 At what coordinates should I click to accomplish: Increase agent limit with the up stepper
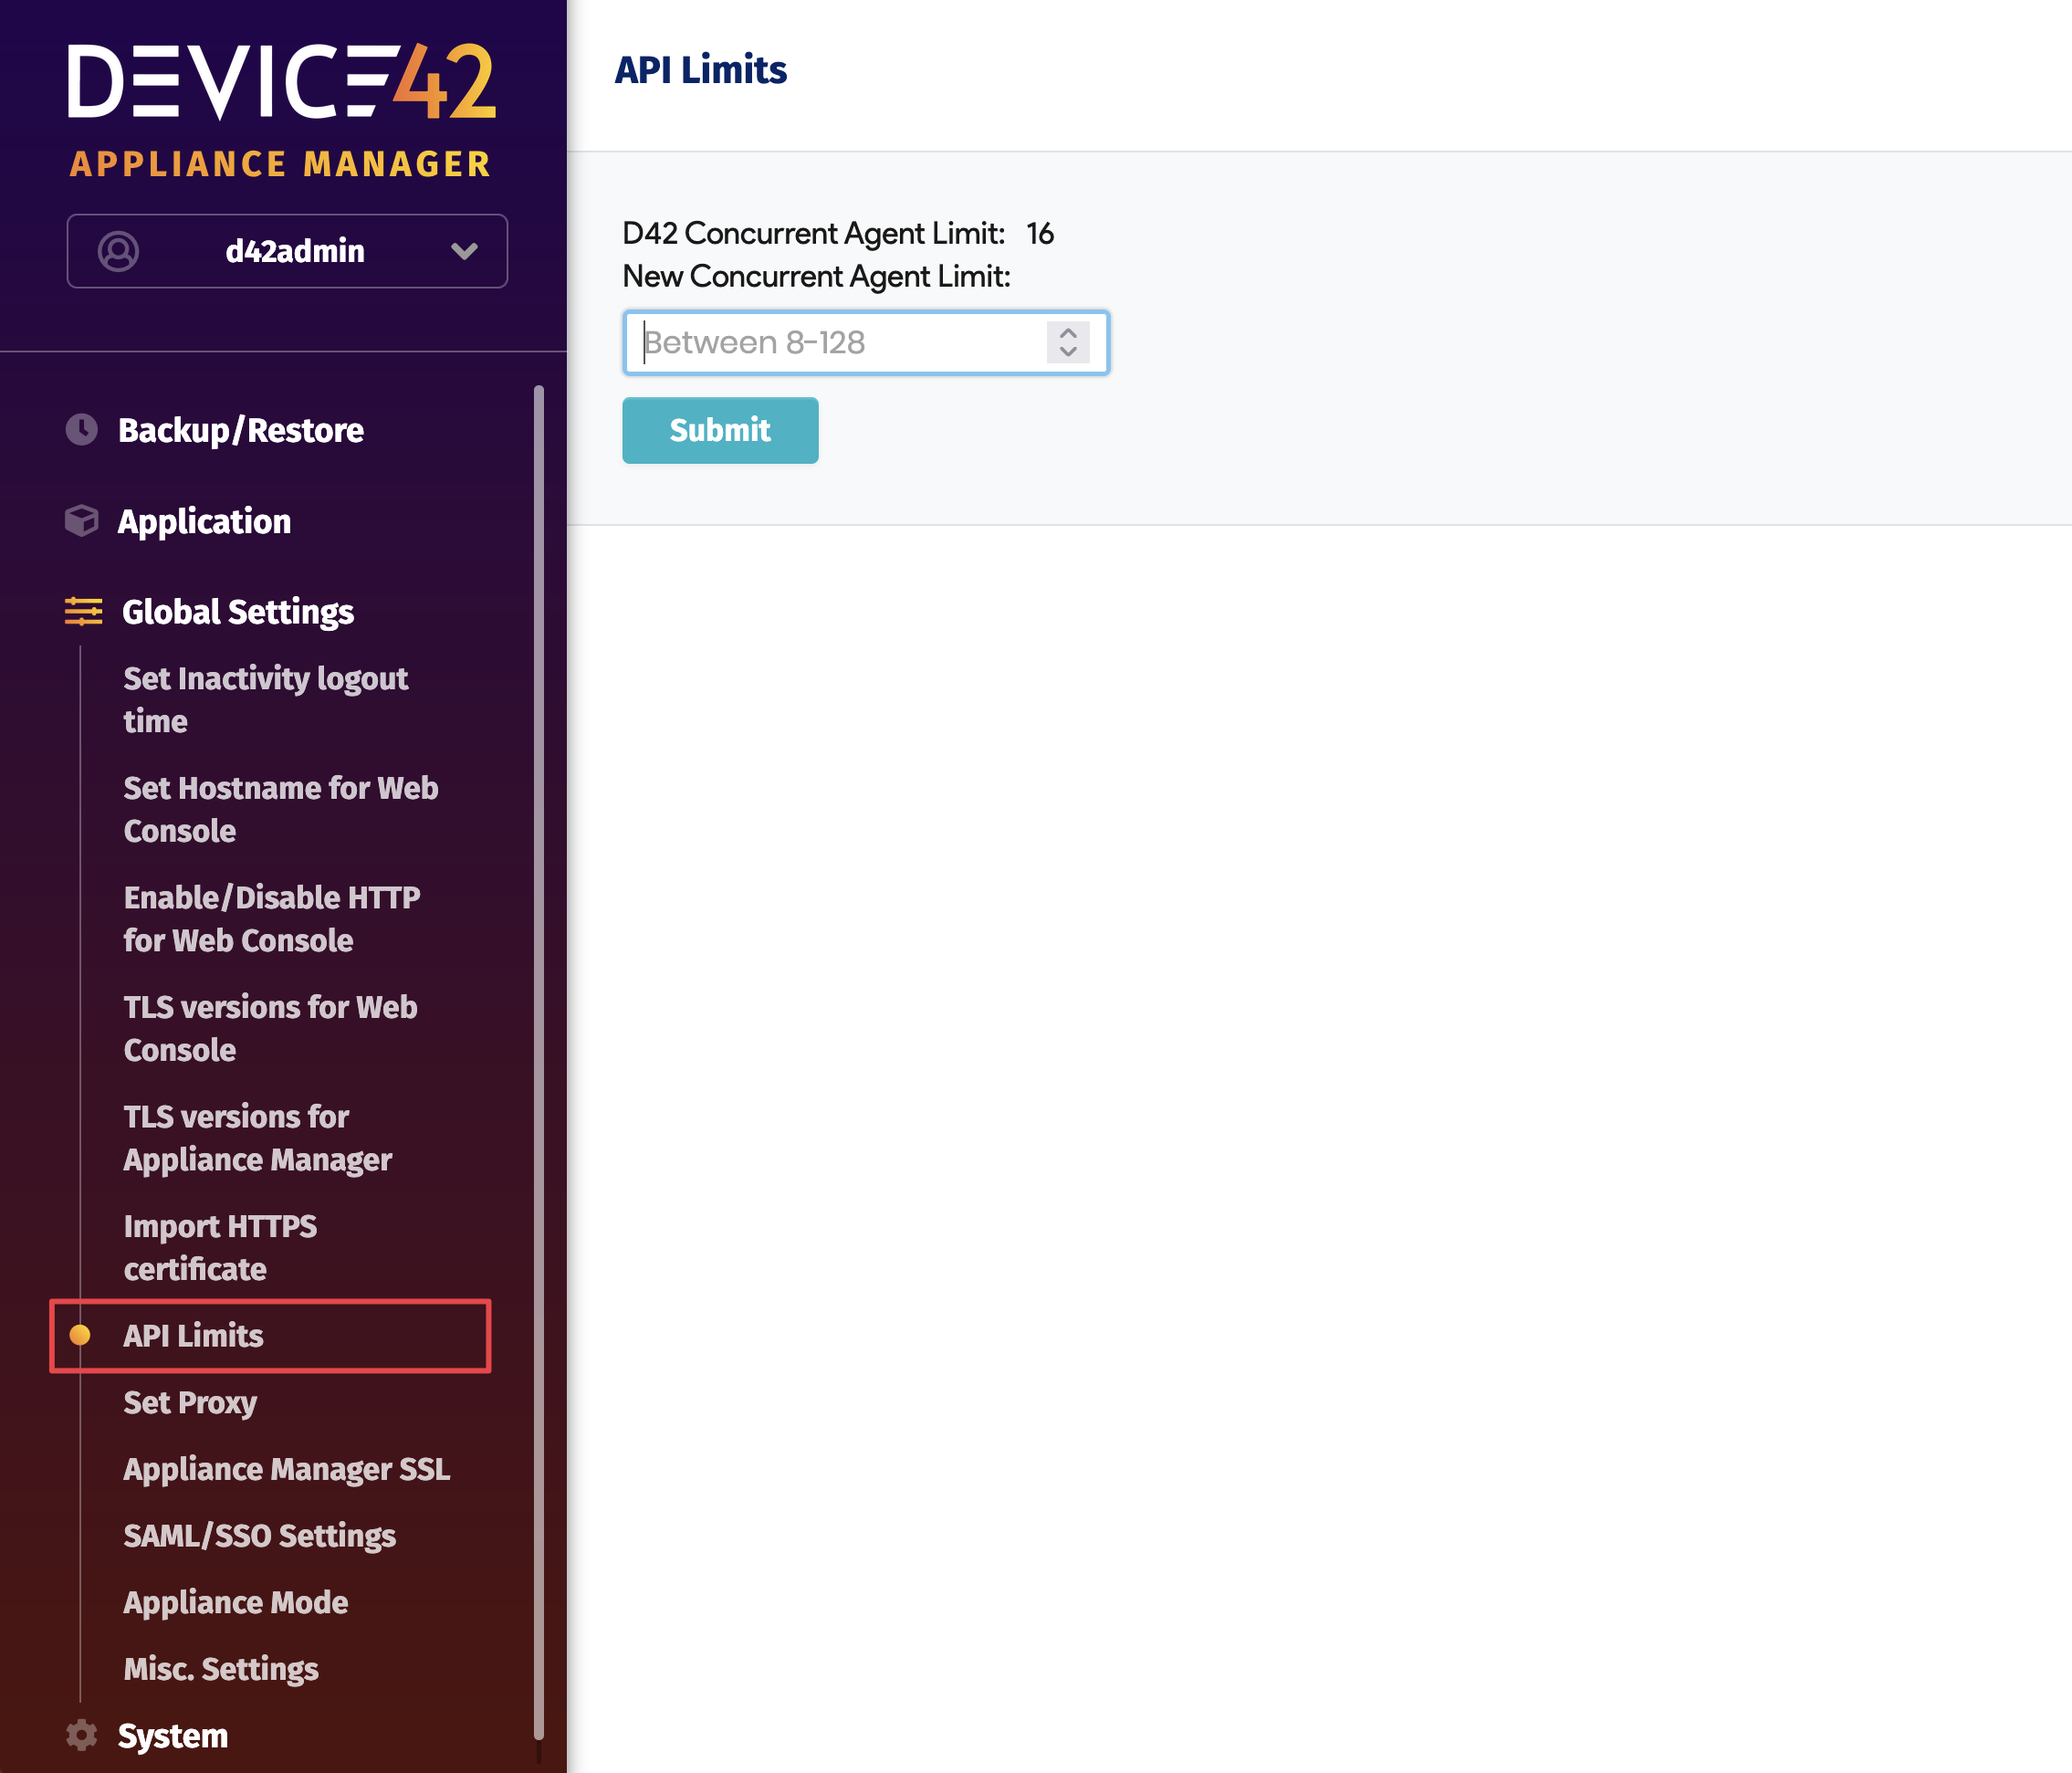(1068, 333)
